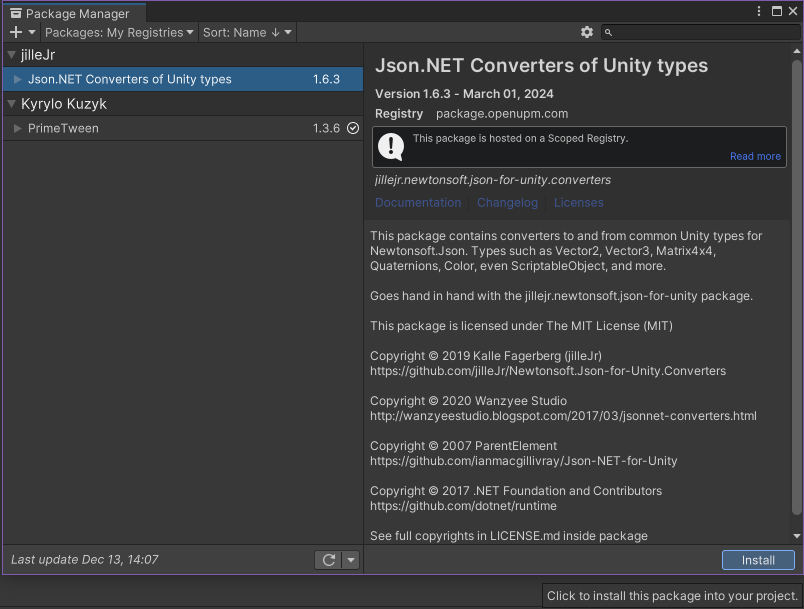Click the installed checkmark icon beside PrimeTween

tap(353, 128)
